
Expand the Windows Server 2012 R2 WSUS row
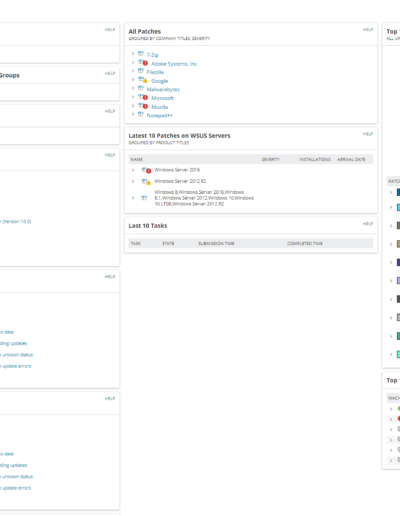[x=133, y=181]
